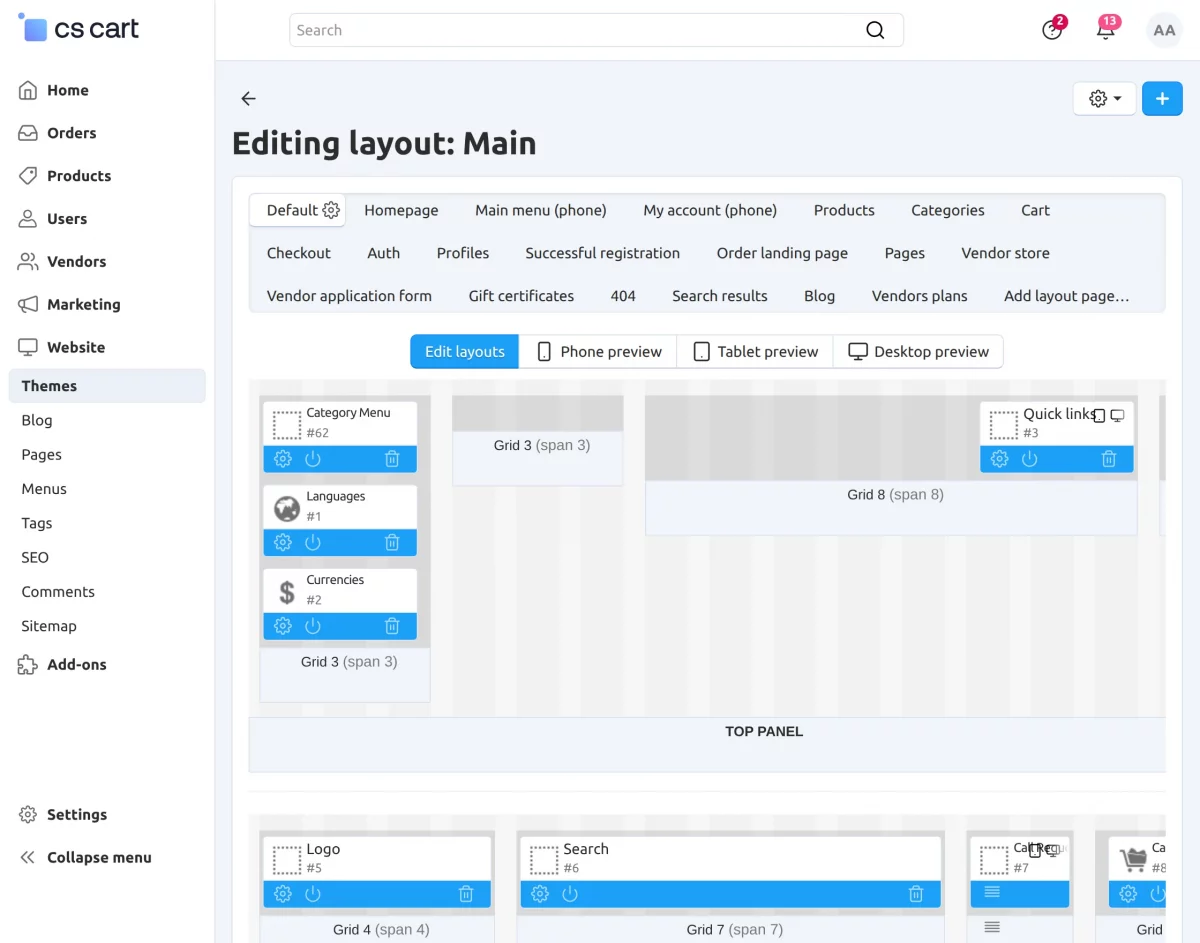The height and width of the screenshot is (943, 1200).
Task: Toggle power switch on Logo block
Action: click(x=313, y=894)
